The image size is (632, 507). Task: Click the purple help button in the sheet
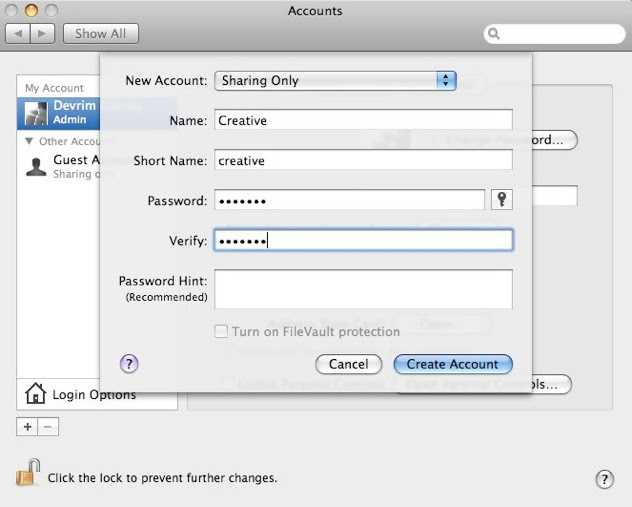(x=129, y=364)
